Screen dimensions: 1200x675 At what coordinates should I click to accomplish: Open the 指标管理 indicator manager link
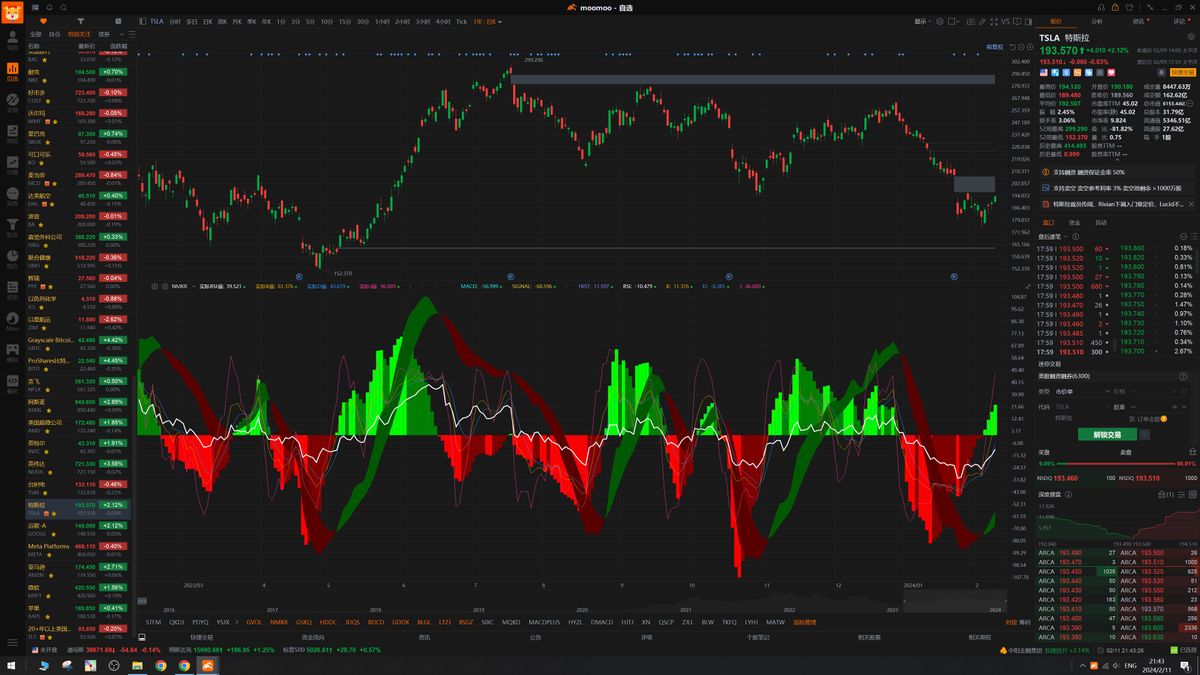click(x=805, y=621)
